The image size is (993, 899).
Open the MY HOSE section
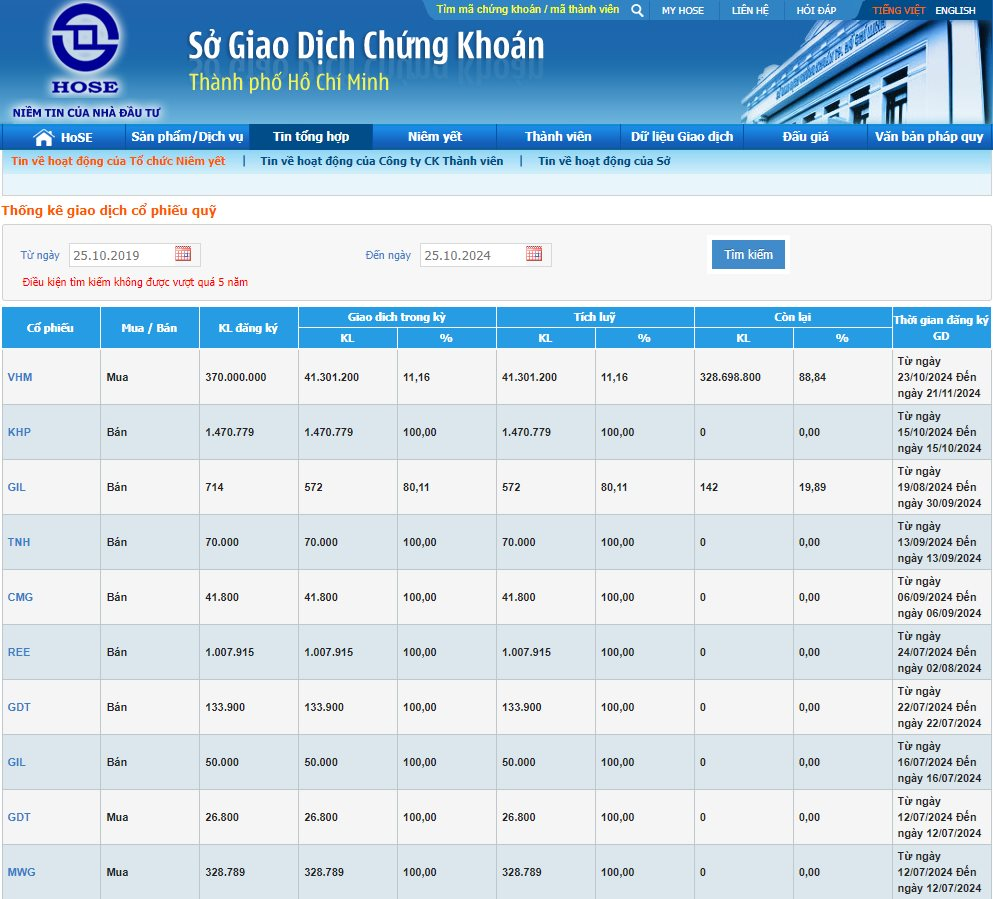[x=682, y=10]
